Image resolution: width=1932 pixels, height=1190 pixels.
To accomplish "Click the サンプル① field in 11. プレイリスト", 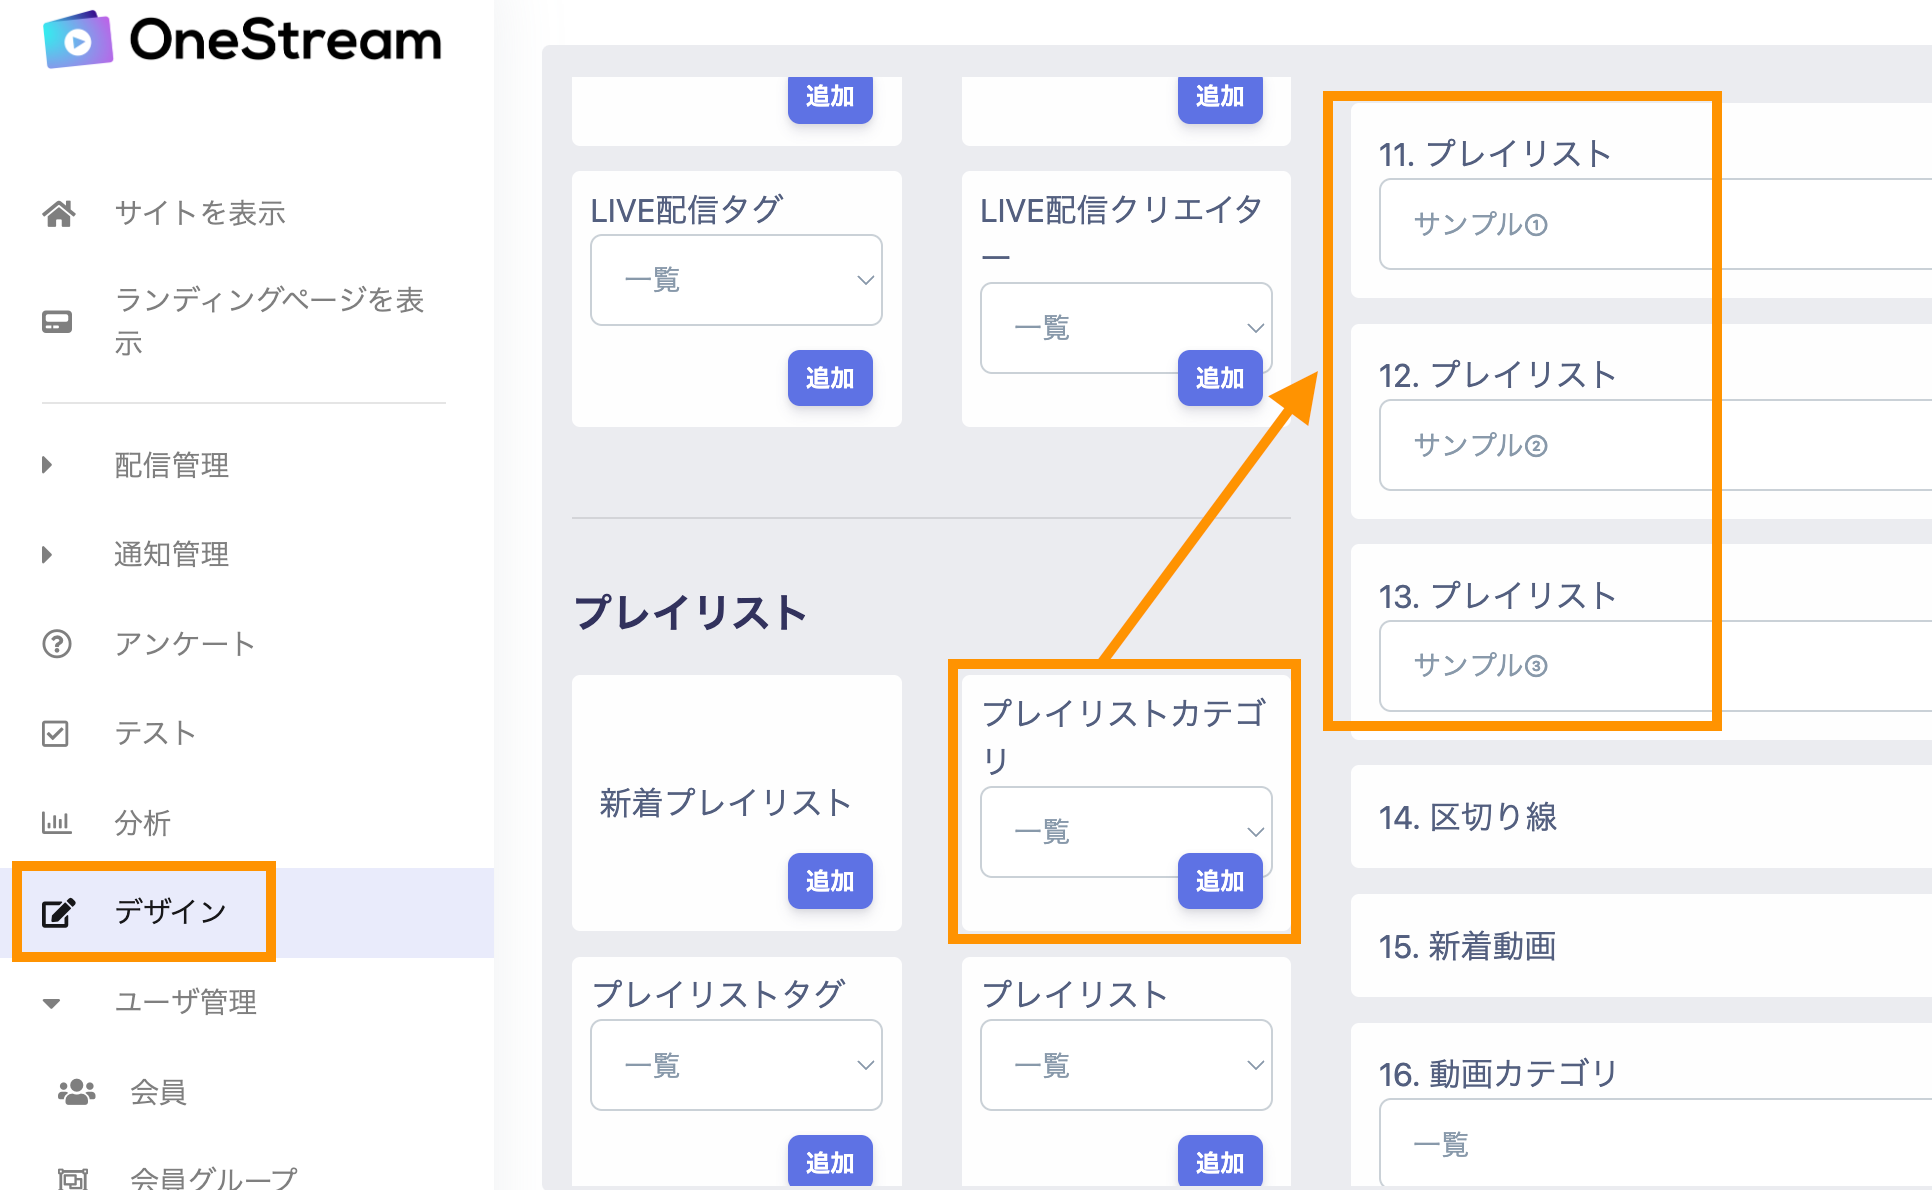I will (x=1655, y=224).
